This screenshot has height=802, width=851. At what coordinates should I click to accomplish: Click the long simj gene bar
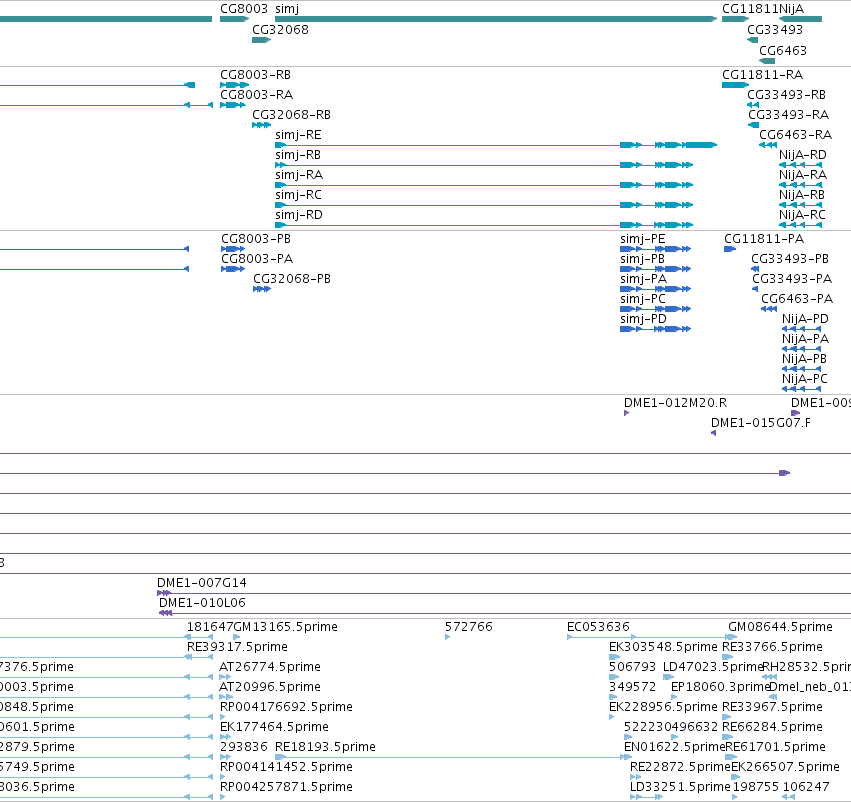[x=496, y=19]
